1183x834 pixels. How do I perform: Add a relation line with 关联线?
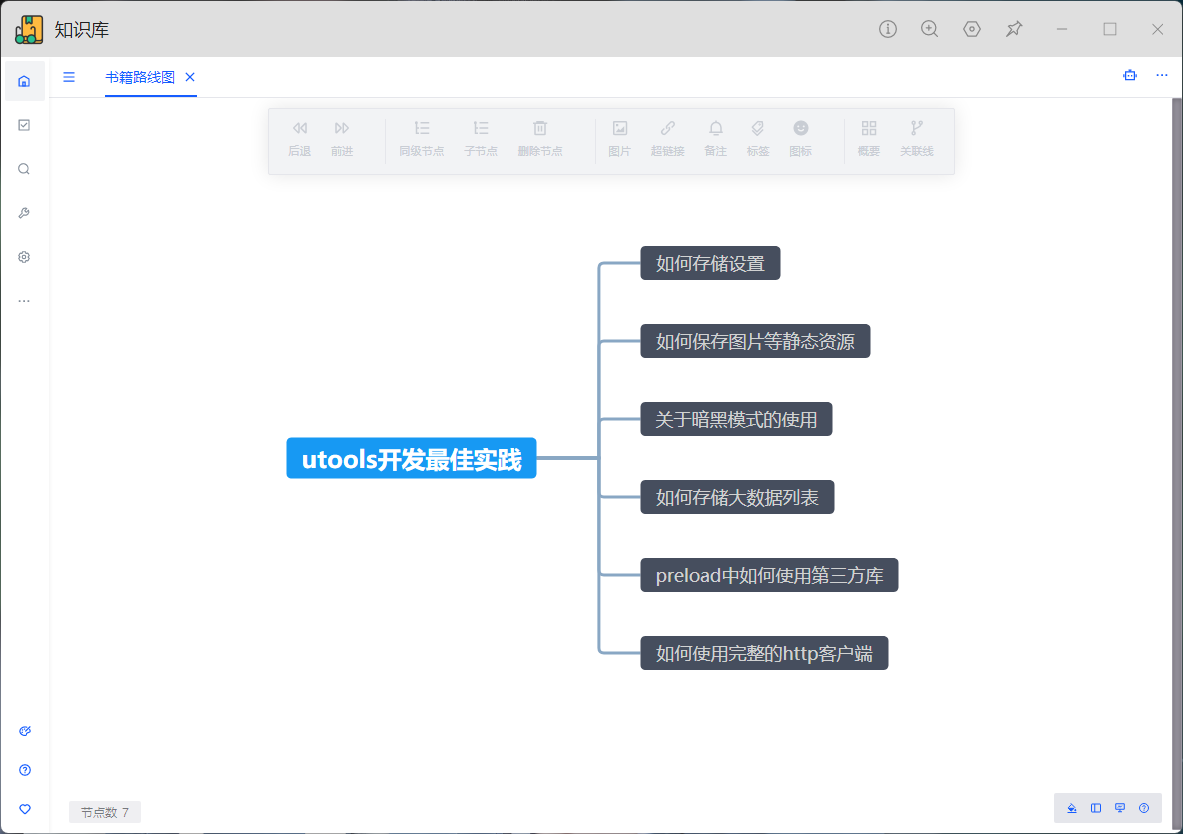click(x=917, y=139)
